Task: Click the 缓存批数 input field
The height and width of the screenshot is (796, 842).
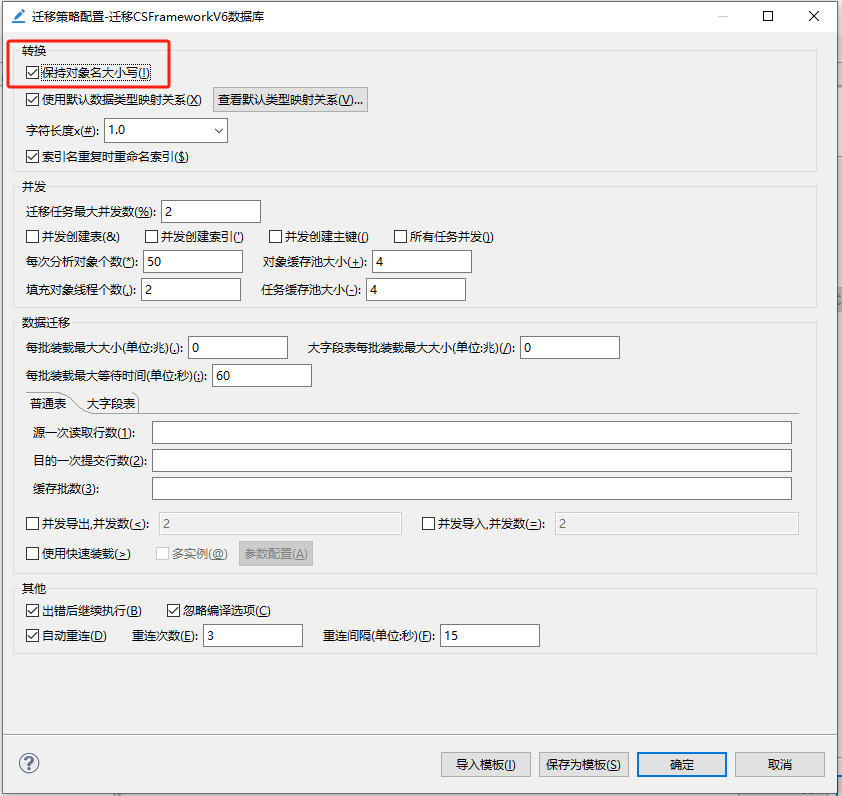Action: 472,488
